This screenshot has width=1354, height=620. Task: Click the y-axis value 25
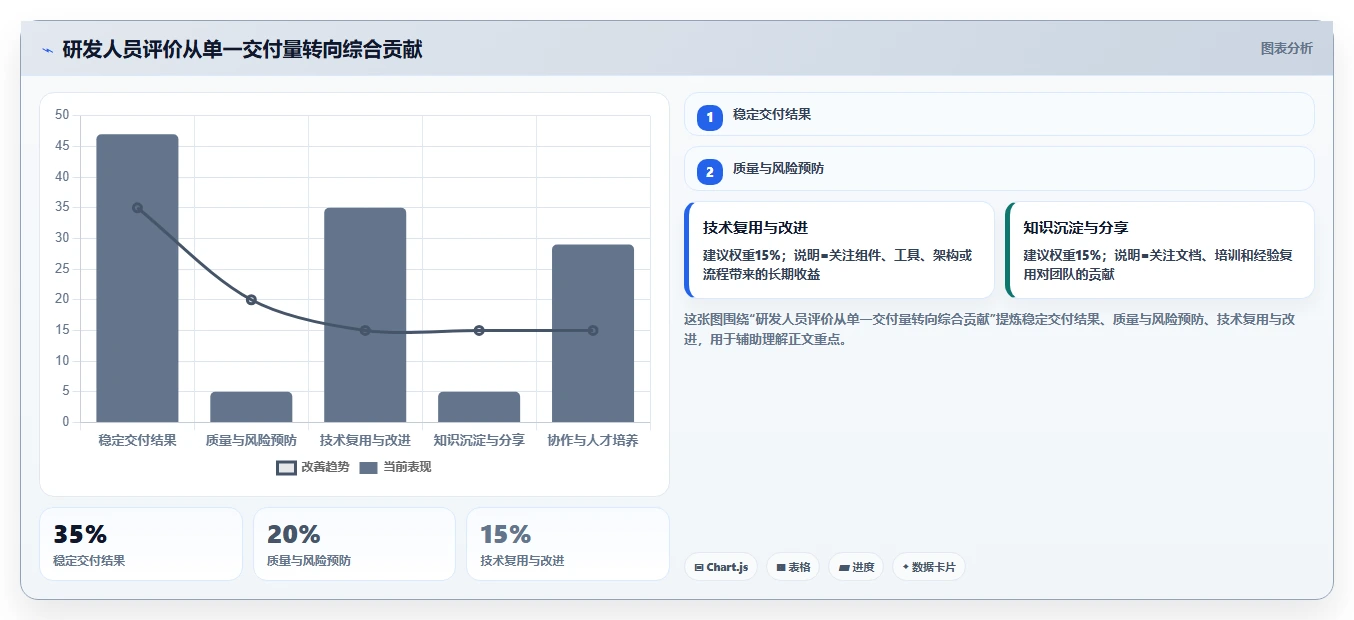tap(62, 269)
